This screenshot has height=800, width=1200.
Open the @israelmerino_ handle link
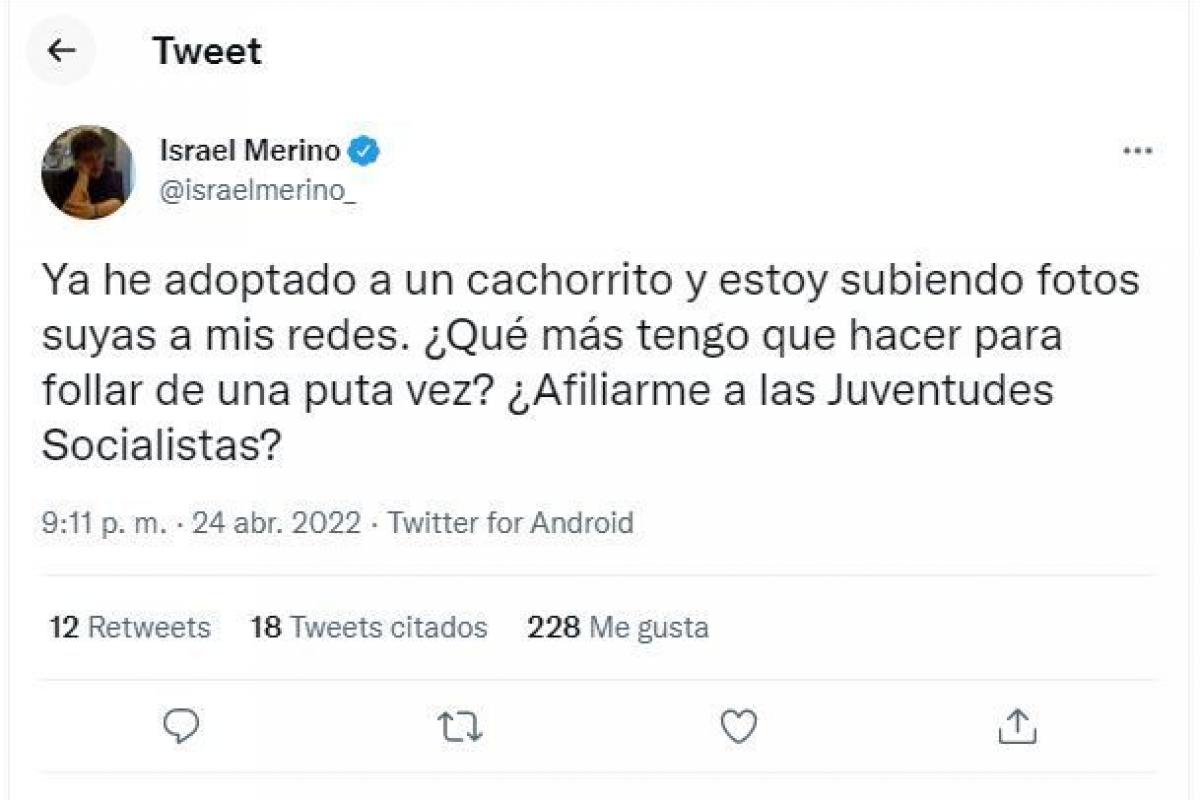point(257,193)
